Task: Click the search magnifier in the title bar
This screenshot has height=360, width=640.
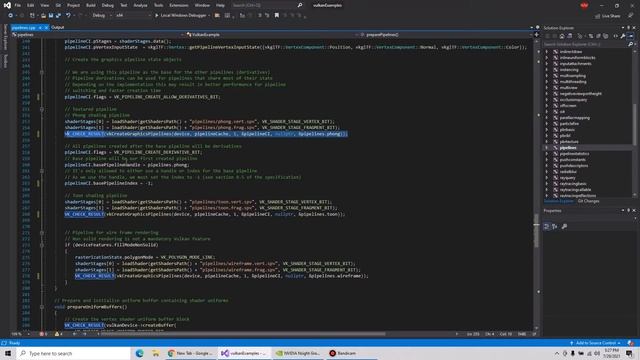Action: pyautogui.click(x=300, y=5)
